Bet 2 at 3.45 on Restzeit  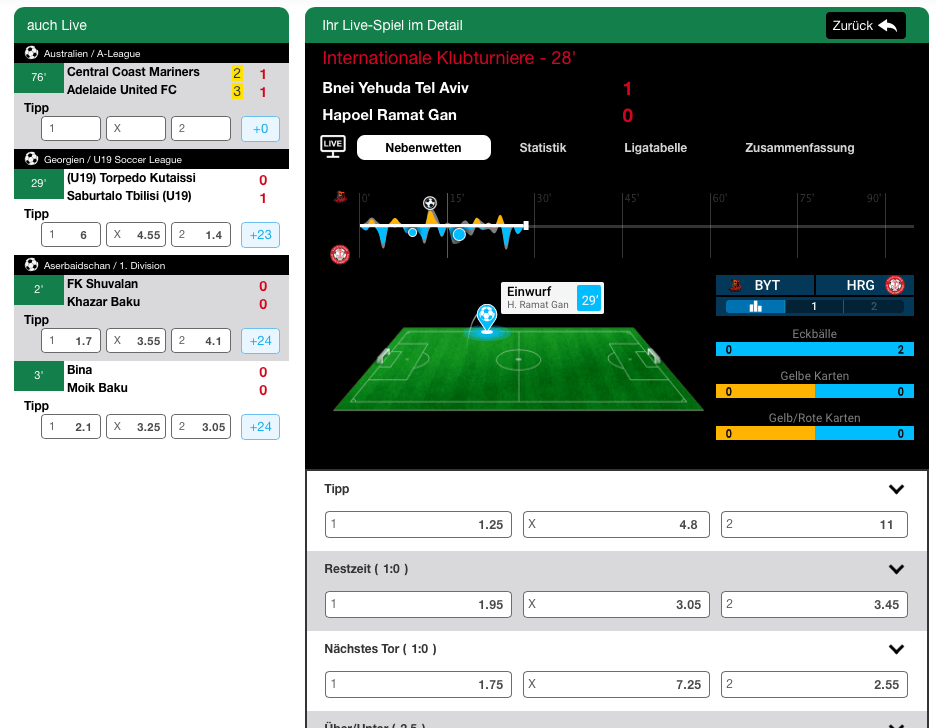(x=814, y=604)
